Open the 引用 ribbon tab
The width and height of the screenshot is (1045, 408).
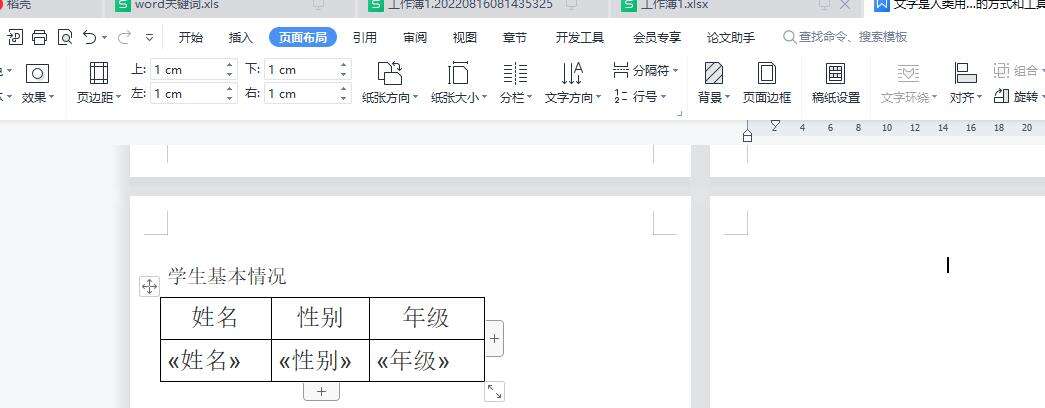tap(365, 37)
